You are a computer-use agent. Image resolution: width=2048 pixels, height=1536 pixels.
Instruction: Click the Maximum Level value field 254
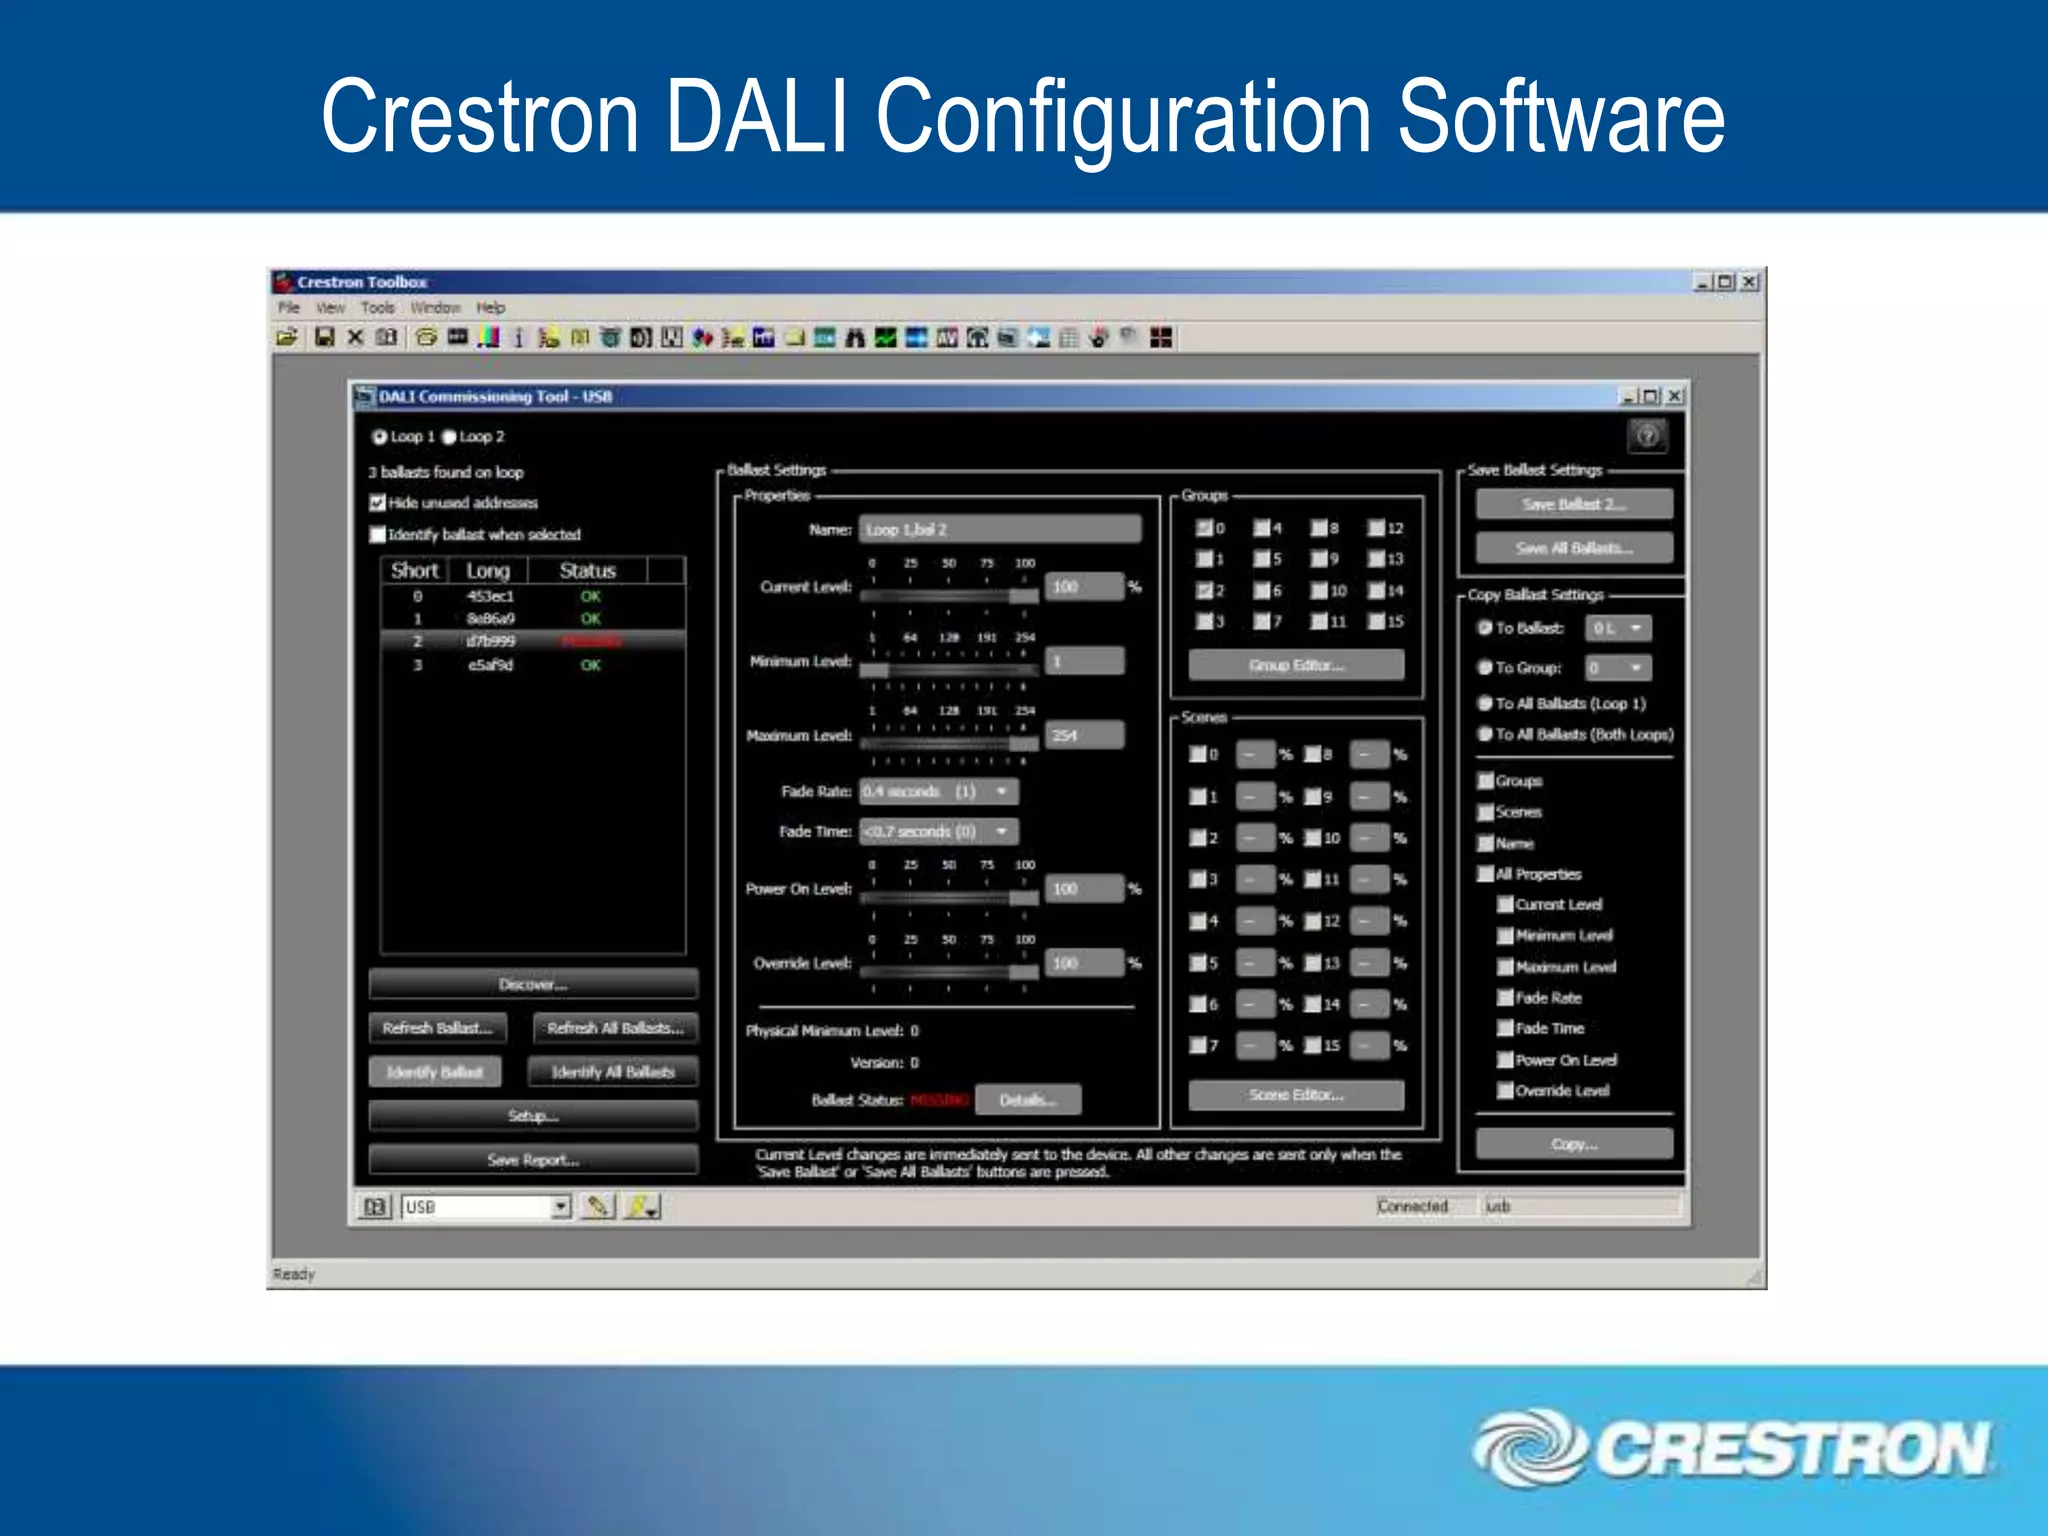[1085, 735]
